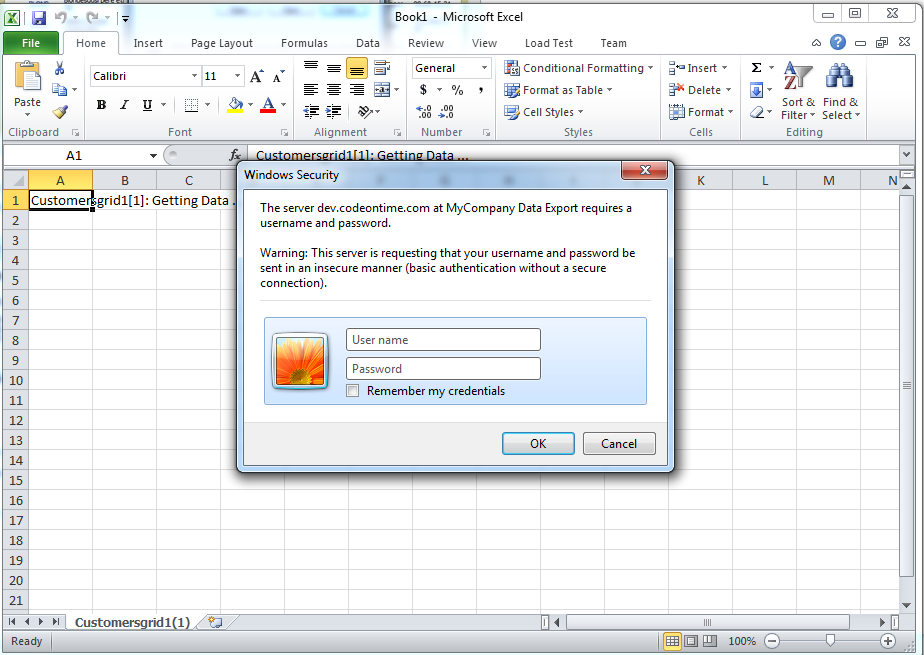This screenshot has width=924, height=655.
Task: Select the Cut scissors icon
Action: click(x=60, y=68)
